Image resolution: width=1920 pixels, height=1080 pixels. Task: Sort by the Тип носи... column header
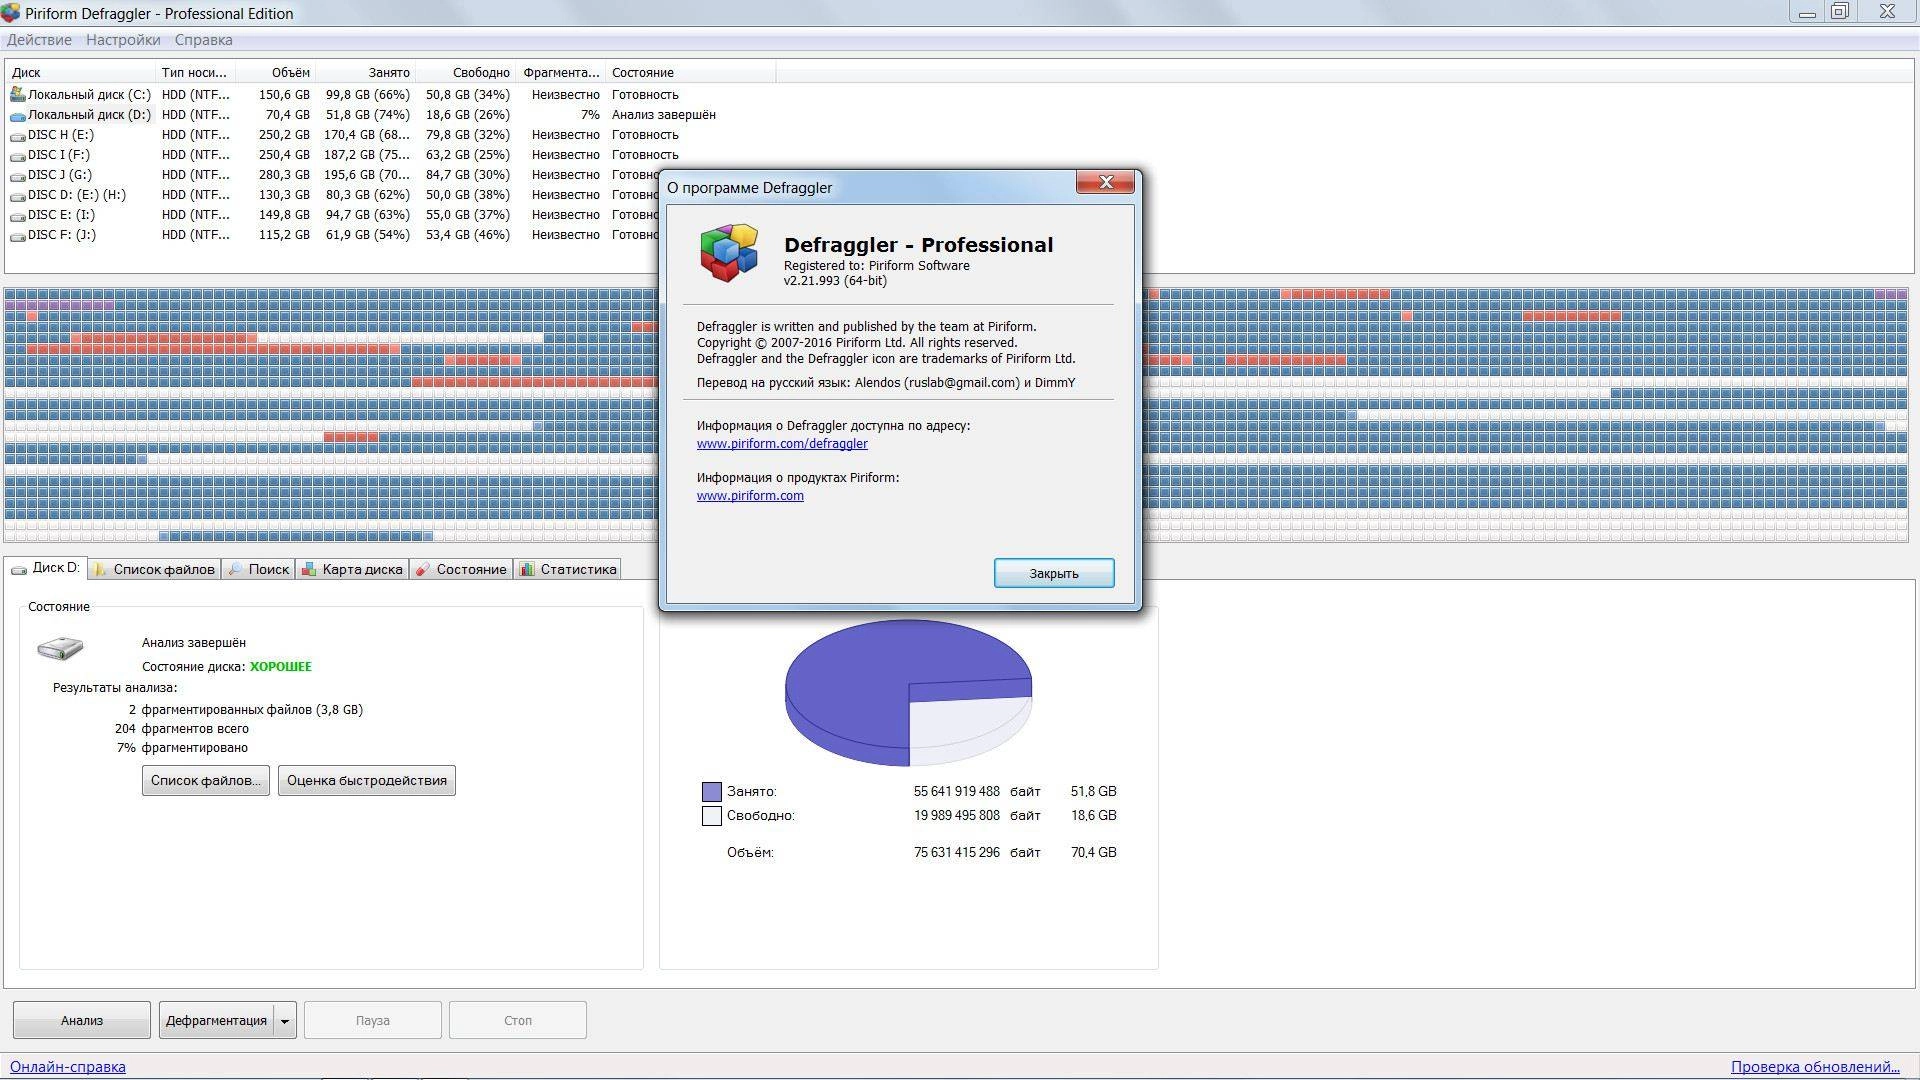pyautogui.click(x=195, y=72)
